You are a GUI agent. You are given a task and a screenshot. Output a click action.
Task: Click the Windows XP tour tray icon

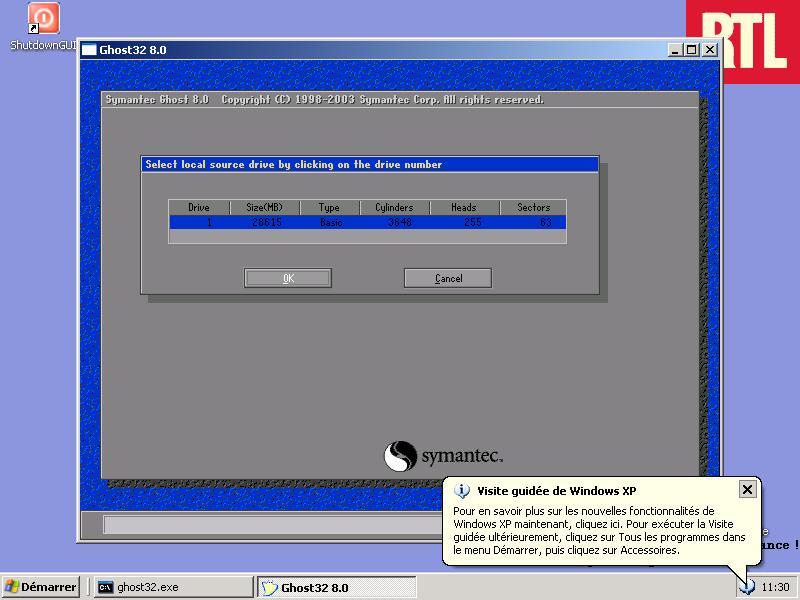tap(747, 587)
